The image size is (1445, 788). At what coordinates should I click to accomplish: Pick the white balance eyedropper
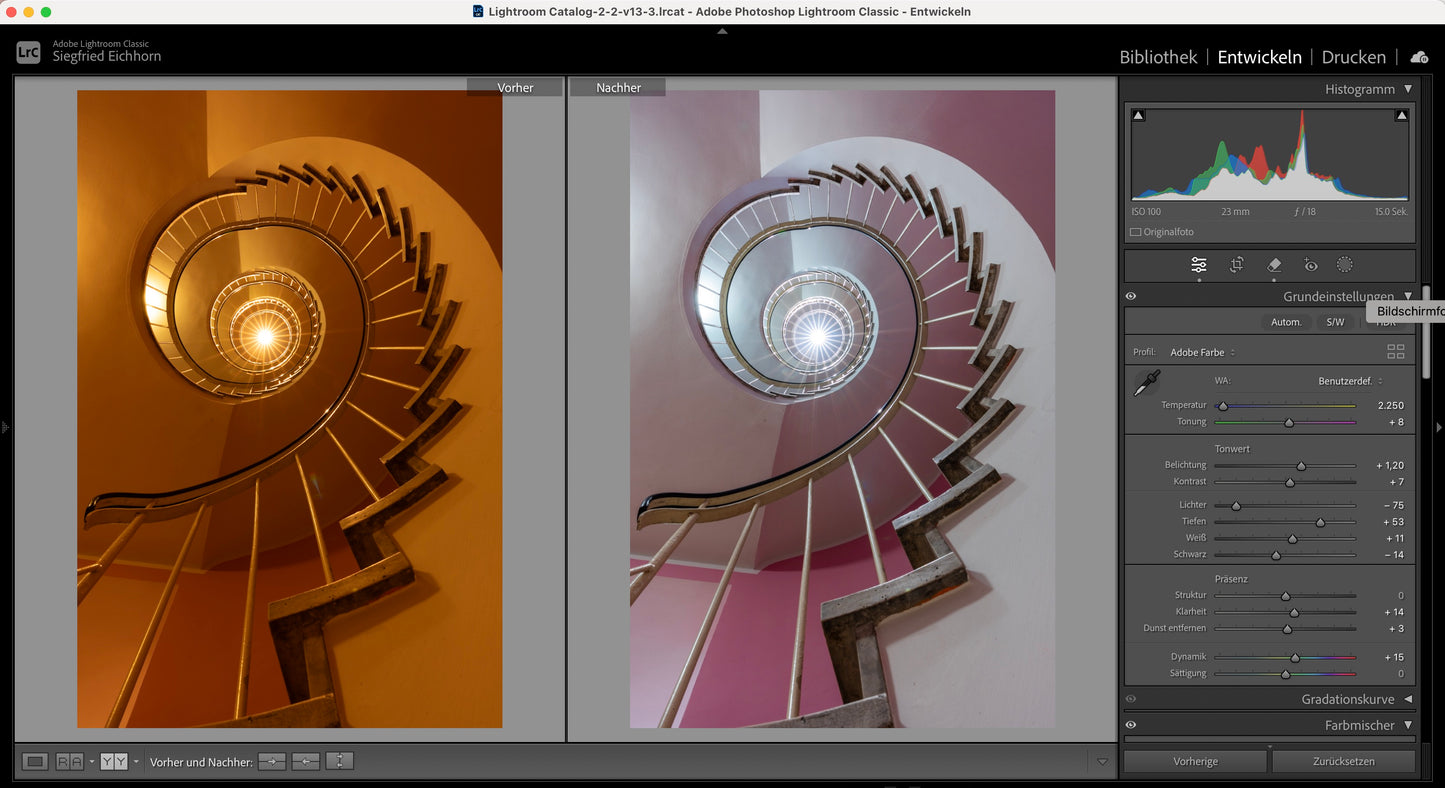pyautogui.click(x=1146, y=383)
